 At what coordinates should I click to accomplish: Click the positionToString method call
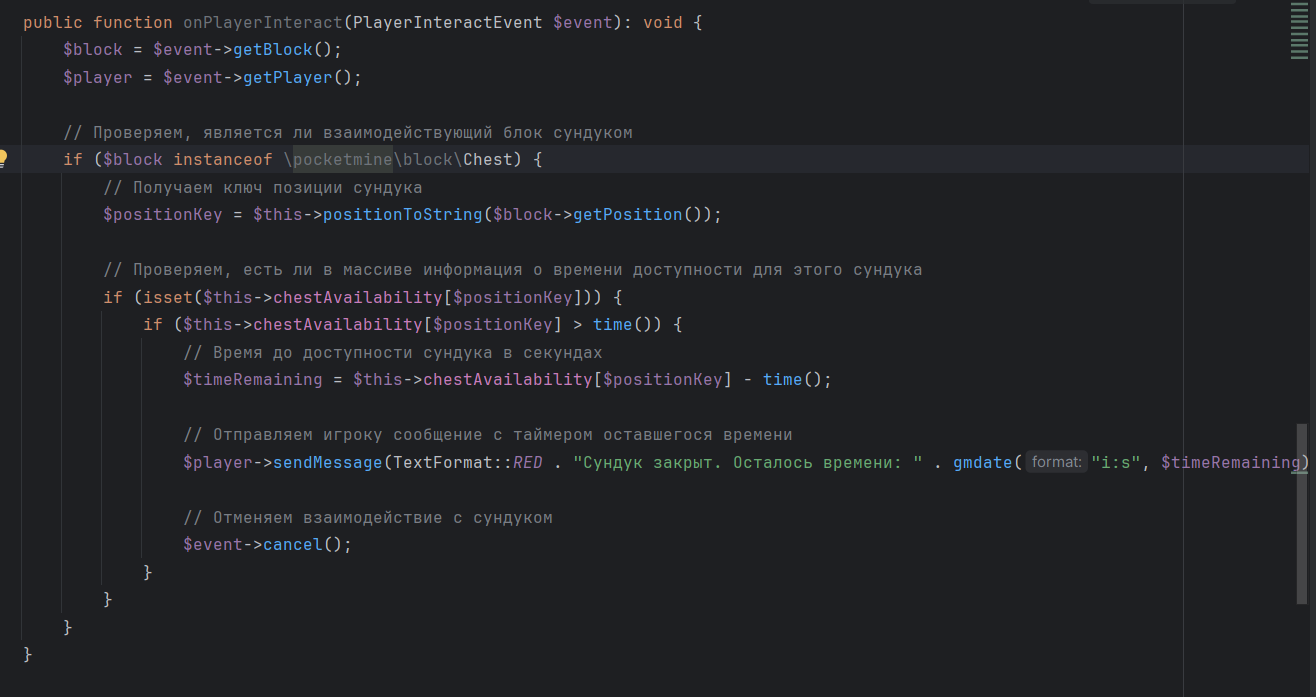tap(403, 215)
